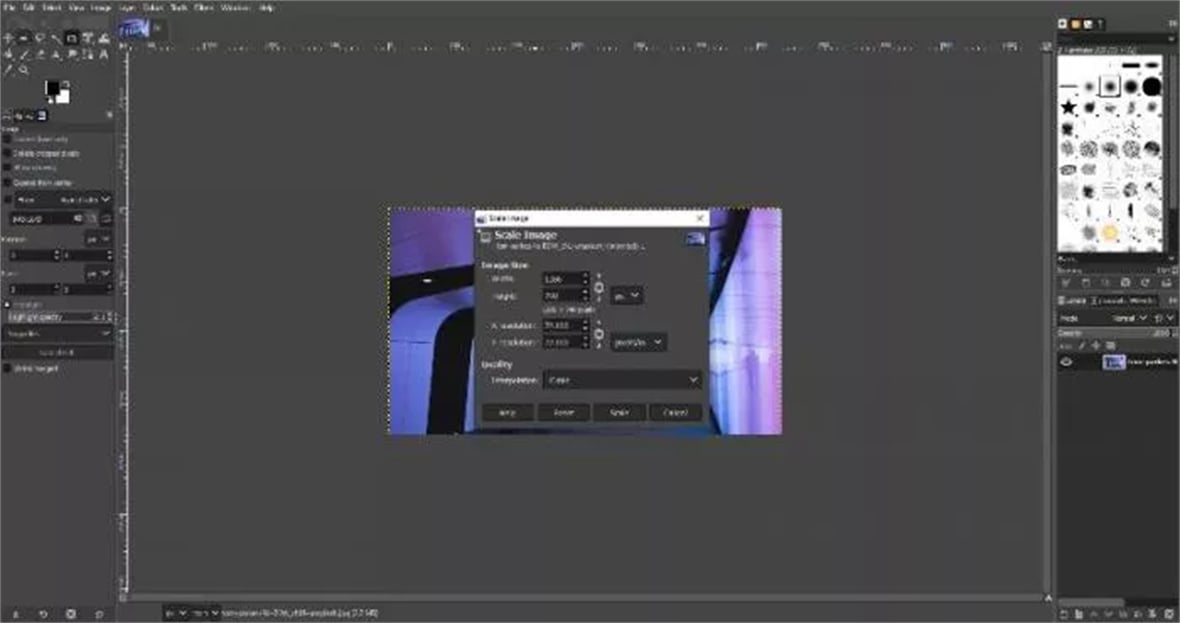The height and width of the screenshot is (623, 1180).
Task: Click the width-height chain link in Scale Image
Action: (599, 287)
